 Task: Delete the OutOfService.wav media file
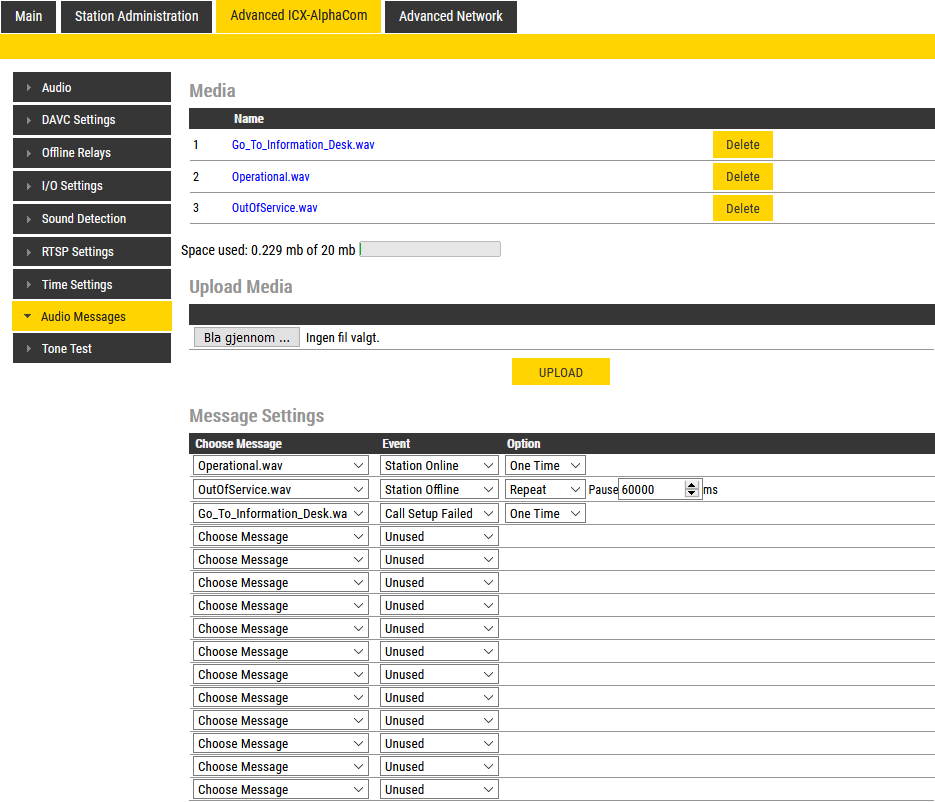(x=742, y=209)
